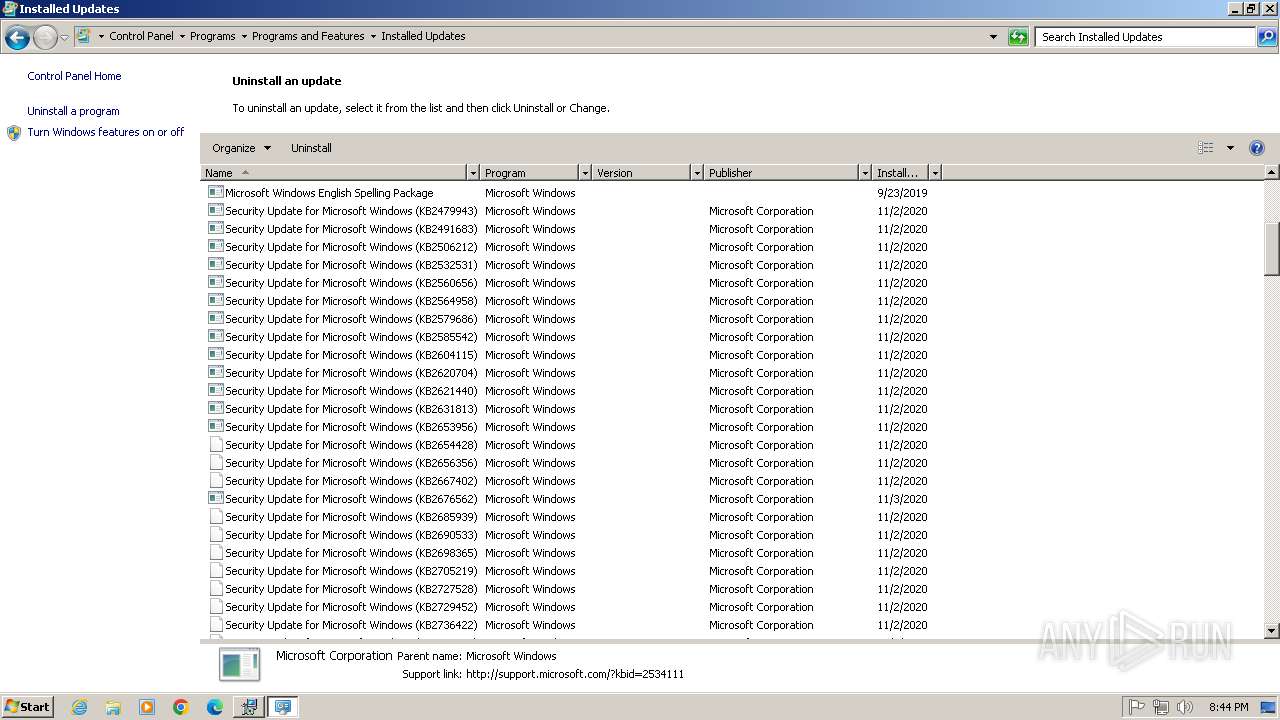Click the Search Installed Updates field
1280x720 pixels.
coord(1146,37)
